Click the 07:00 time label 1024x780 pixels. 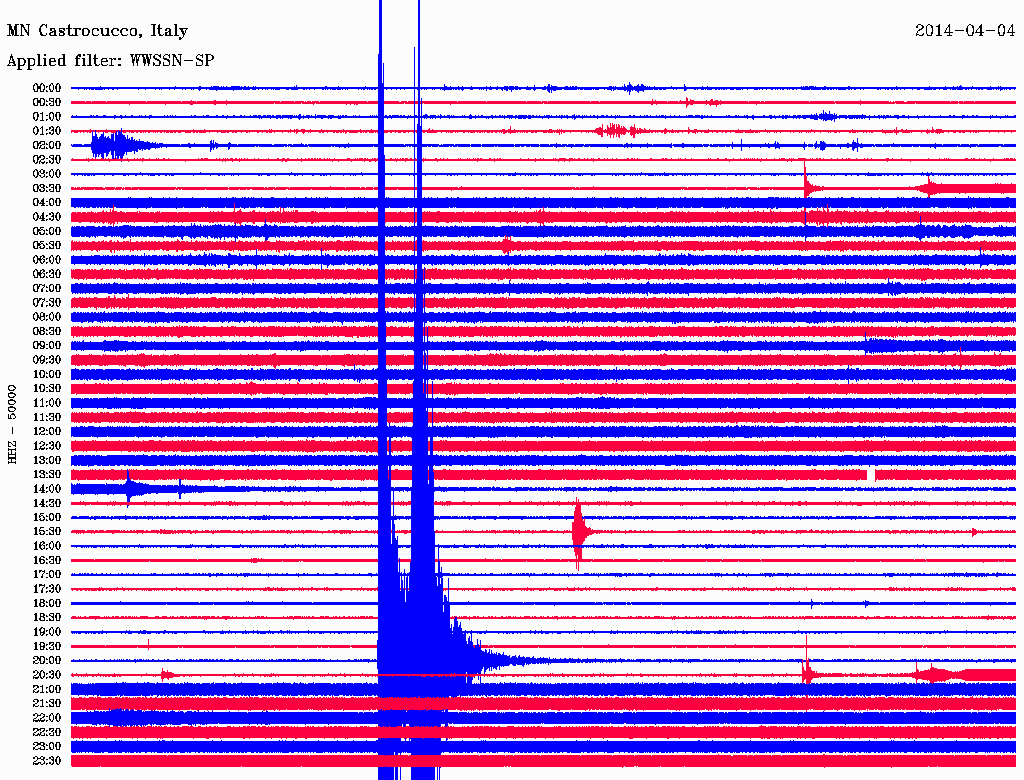coord(47,288)
